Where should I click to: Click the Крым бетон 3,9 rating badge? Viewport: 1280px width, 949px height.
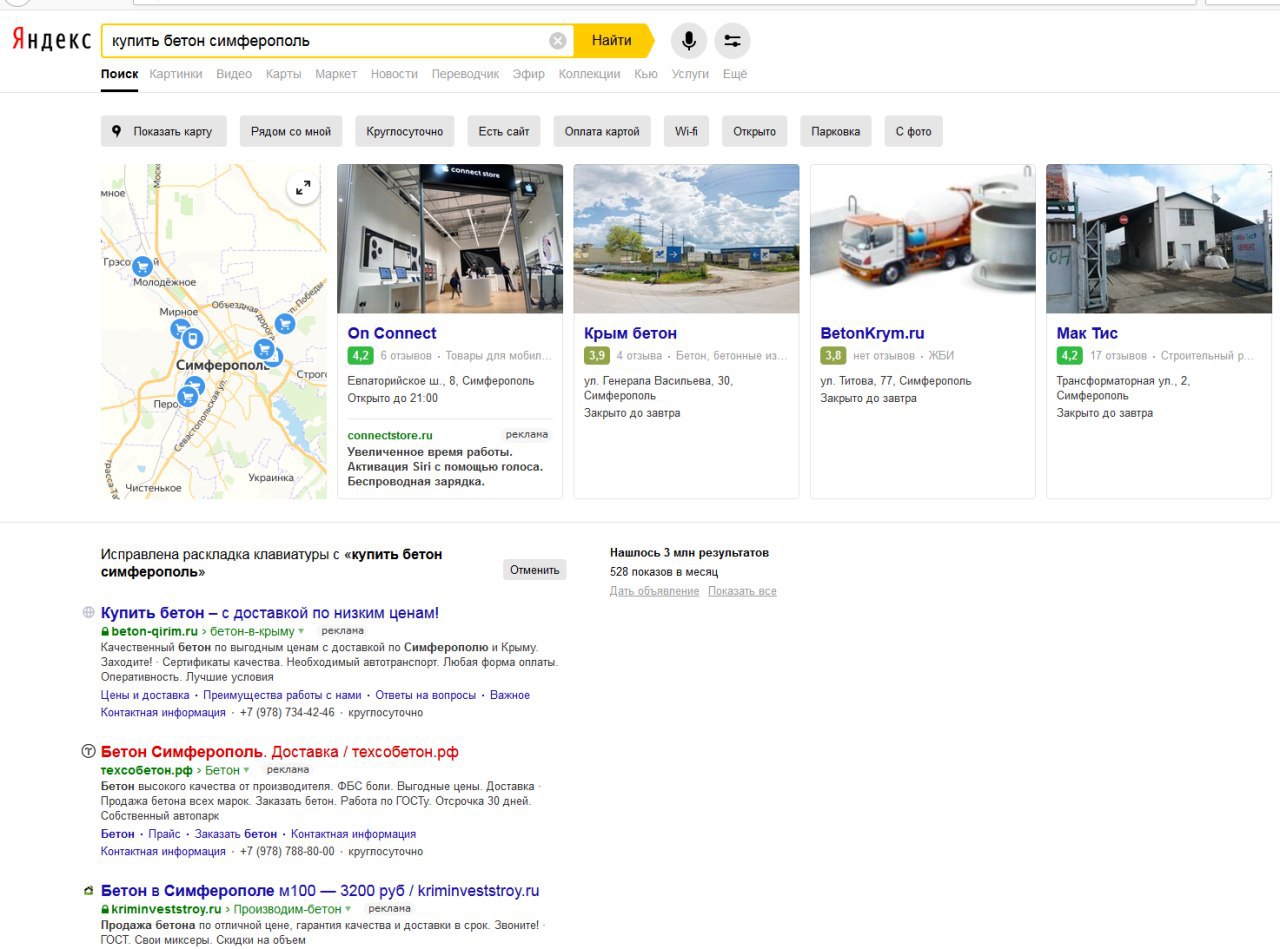tap(597, 355)
